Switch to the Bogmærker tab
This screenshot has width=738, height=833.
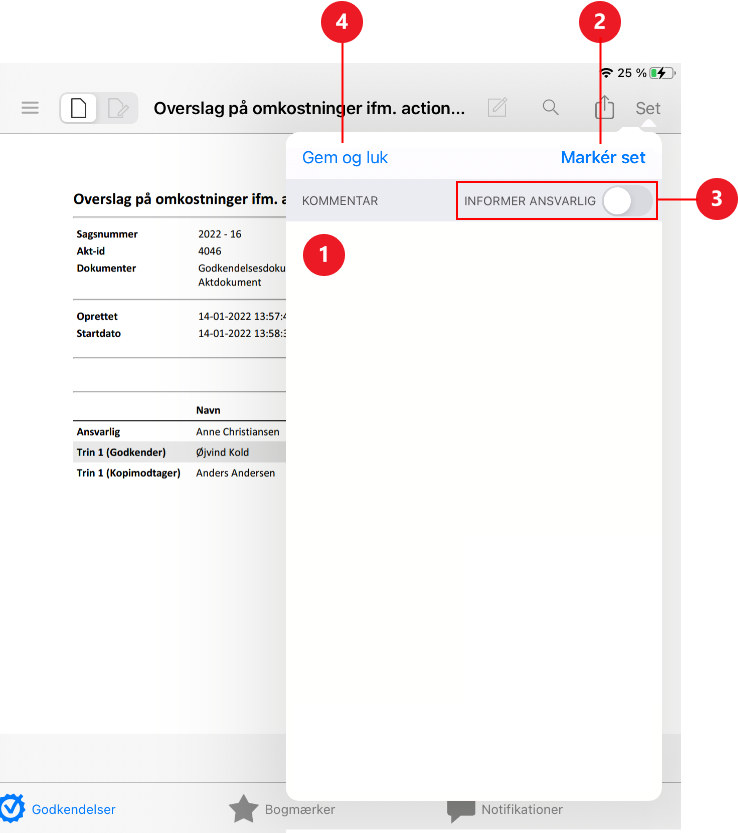[x=281, y=809]
